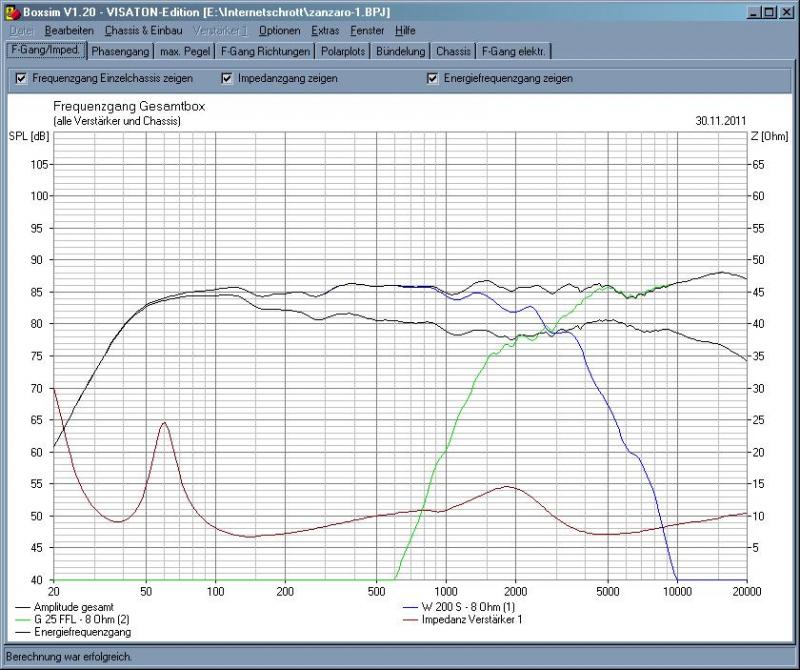Open the max. Pegel tab
800x670 pixels.
click(x=185, y=51)
